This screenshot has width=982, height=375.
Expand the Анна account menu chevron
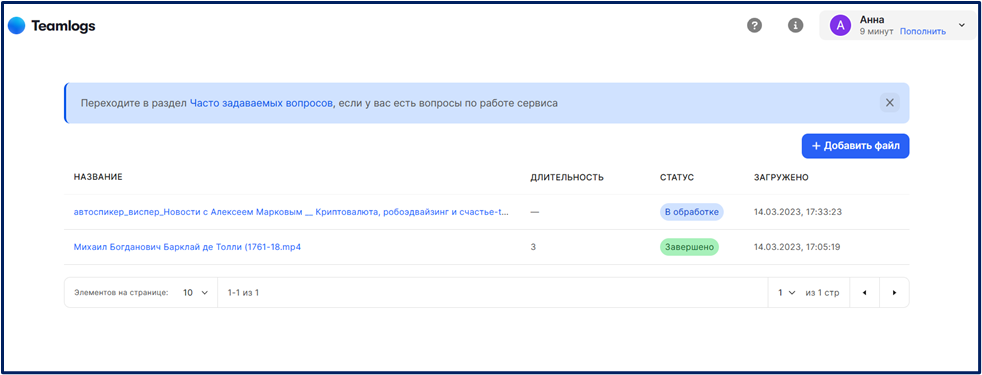tap(962, 25)
